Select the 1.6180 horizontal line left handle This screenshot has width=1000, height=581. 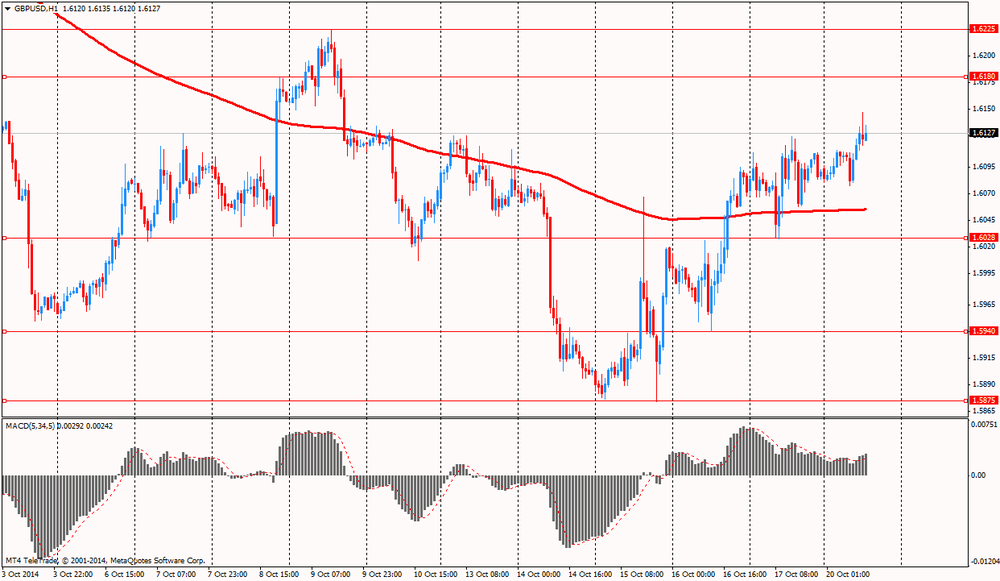[x=4, y=77]
